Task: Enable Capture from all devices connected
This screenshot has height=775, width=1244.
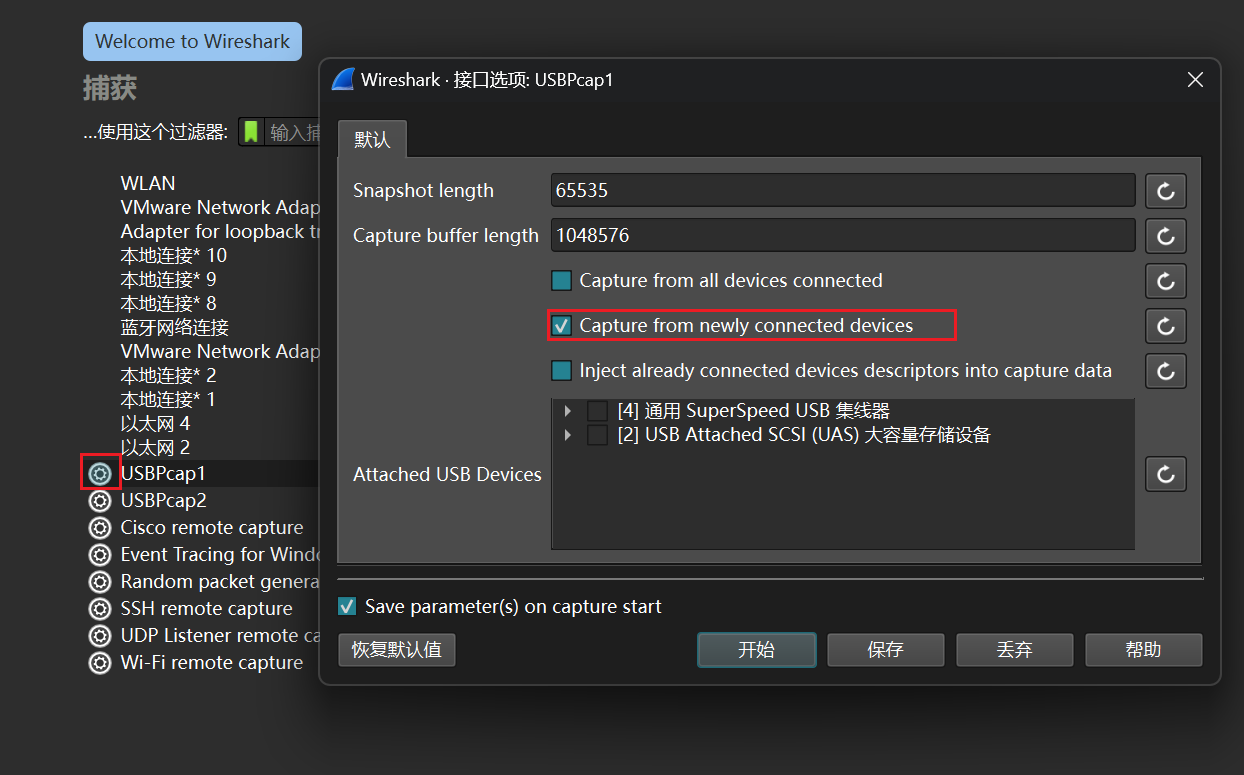Action: tap(561, 281)
